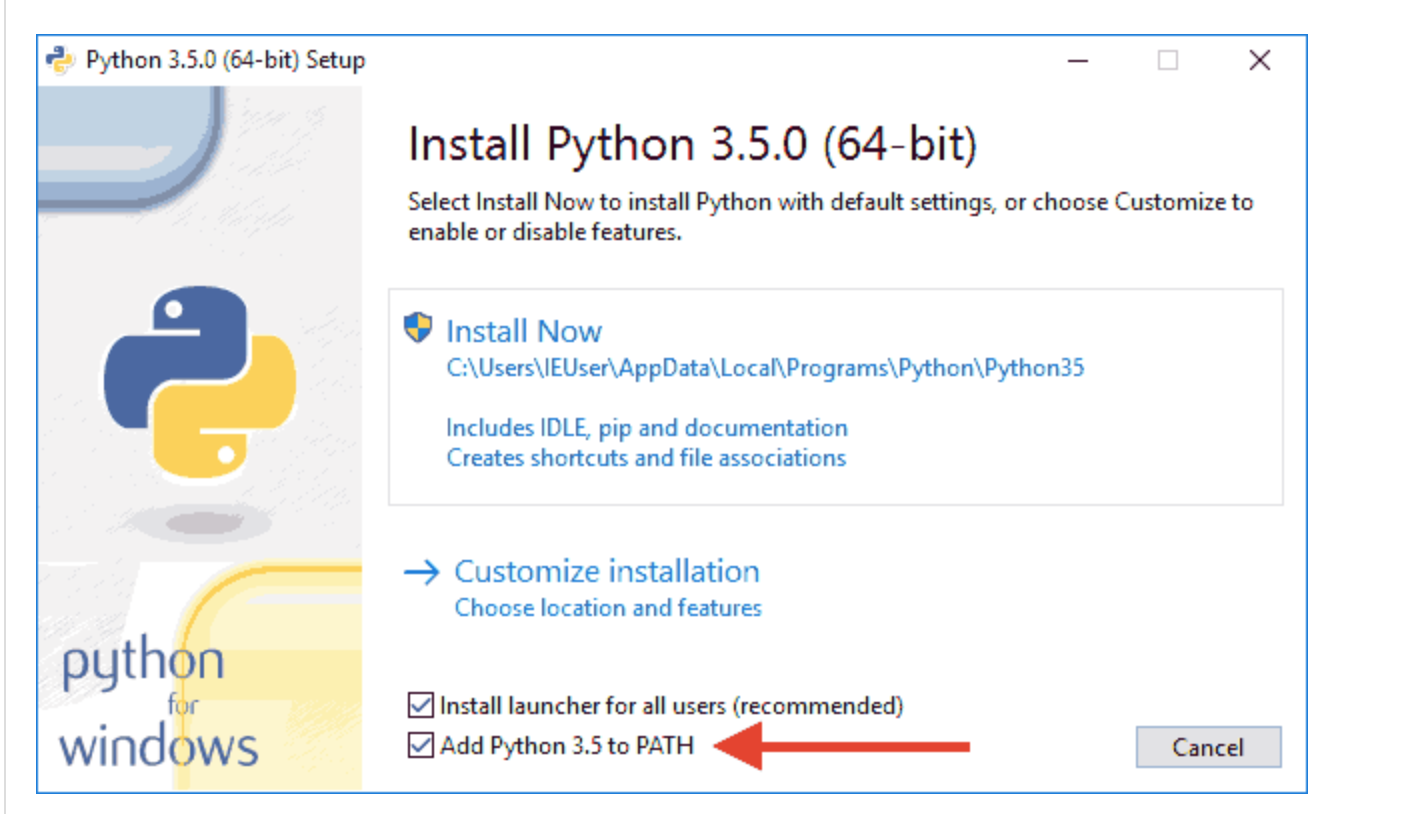Click the shield icon beside Install Now
Image resolution: width=1404 pixels, height=814 pixels.
pyautogui.click(x=418, y=328)
